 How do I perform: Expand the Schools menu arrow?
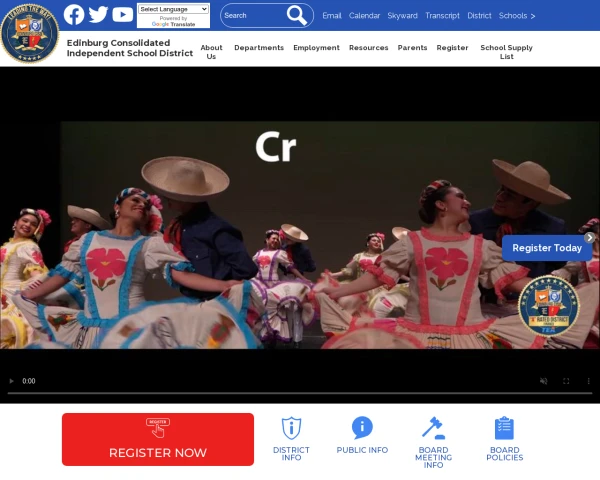click(533, 16)
